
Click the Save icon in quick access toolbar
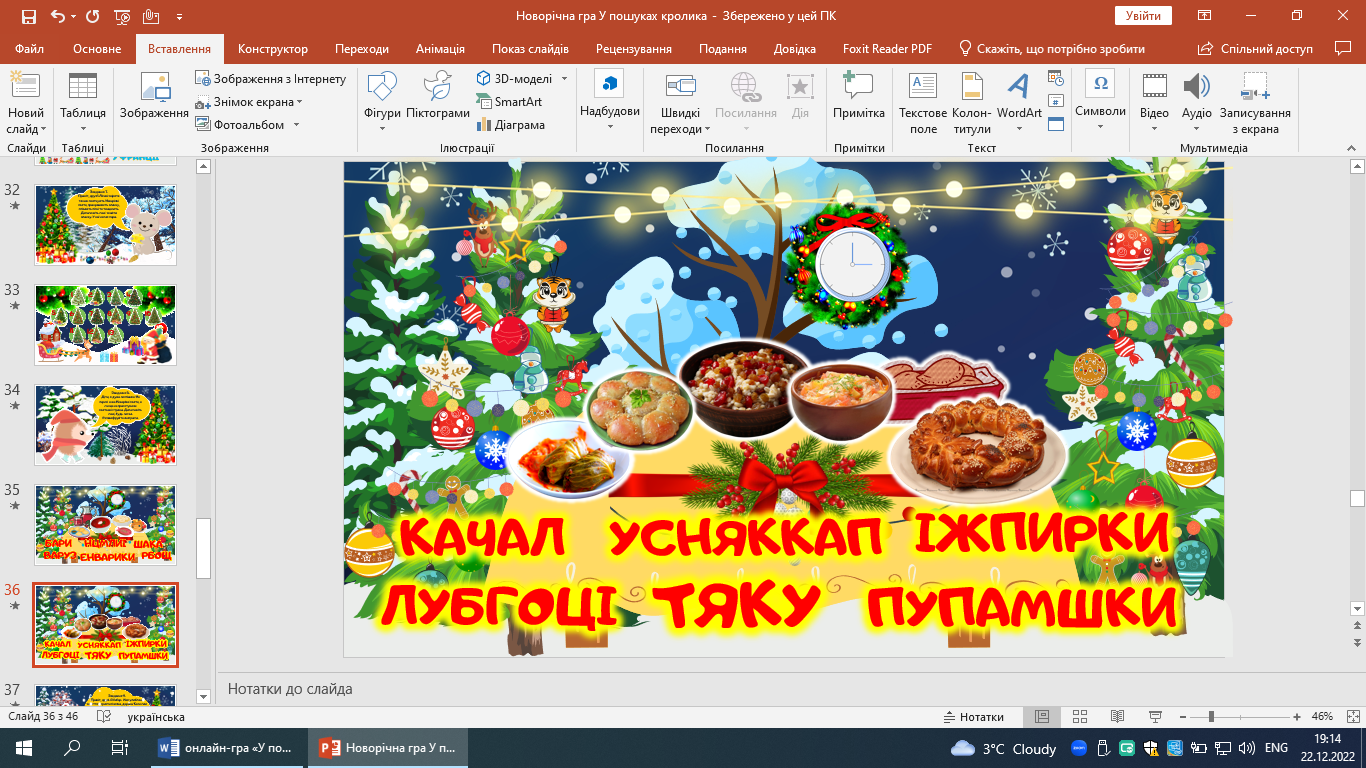[x=28, y=16]
